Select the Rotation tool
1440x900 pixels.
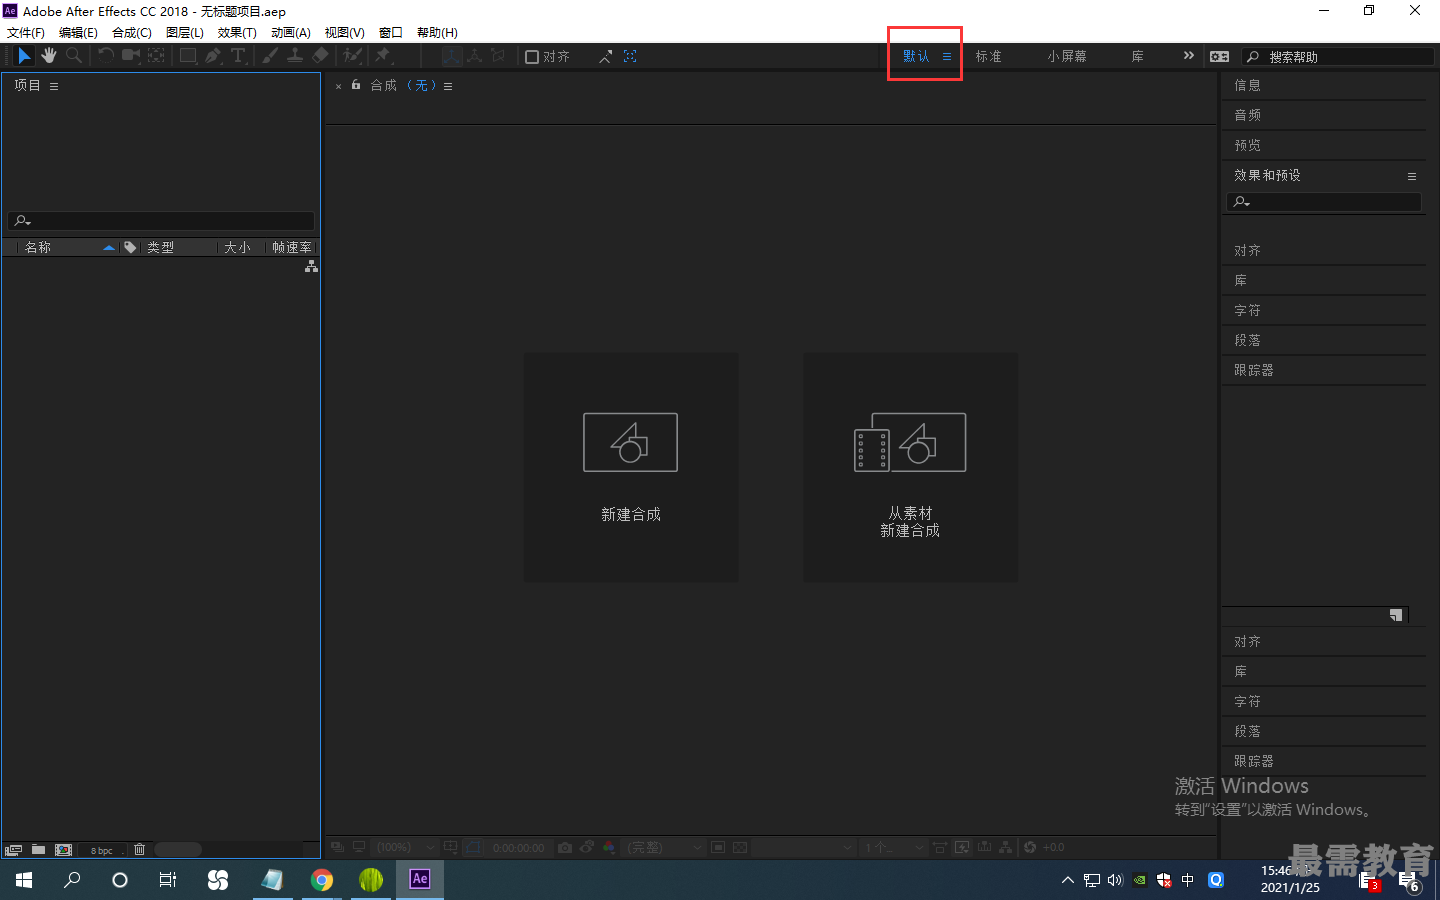[x=106, y=56]
